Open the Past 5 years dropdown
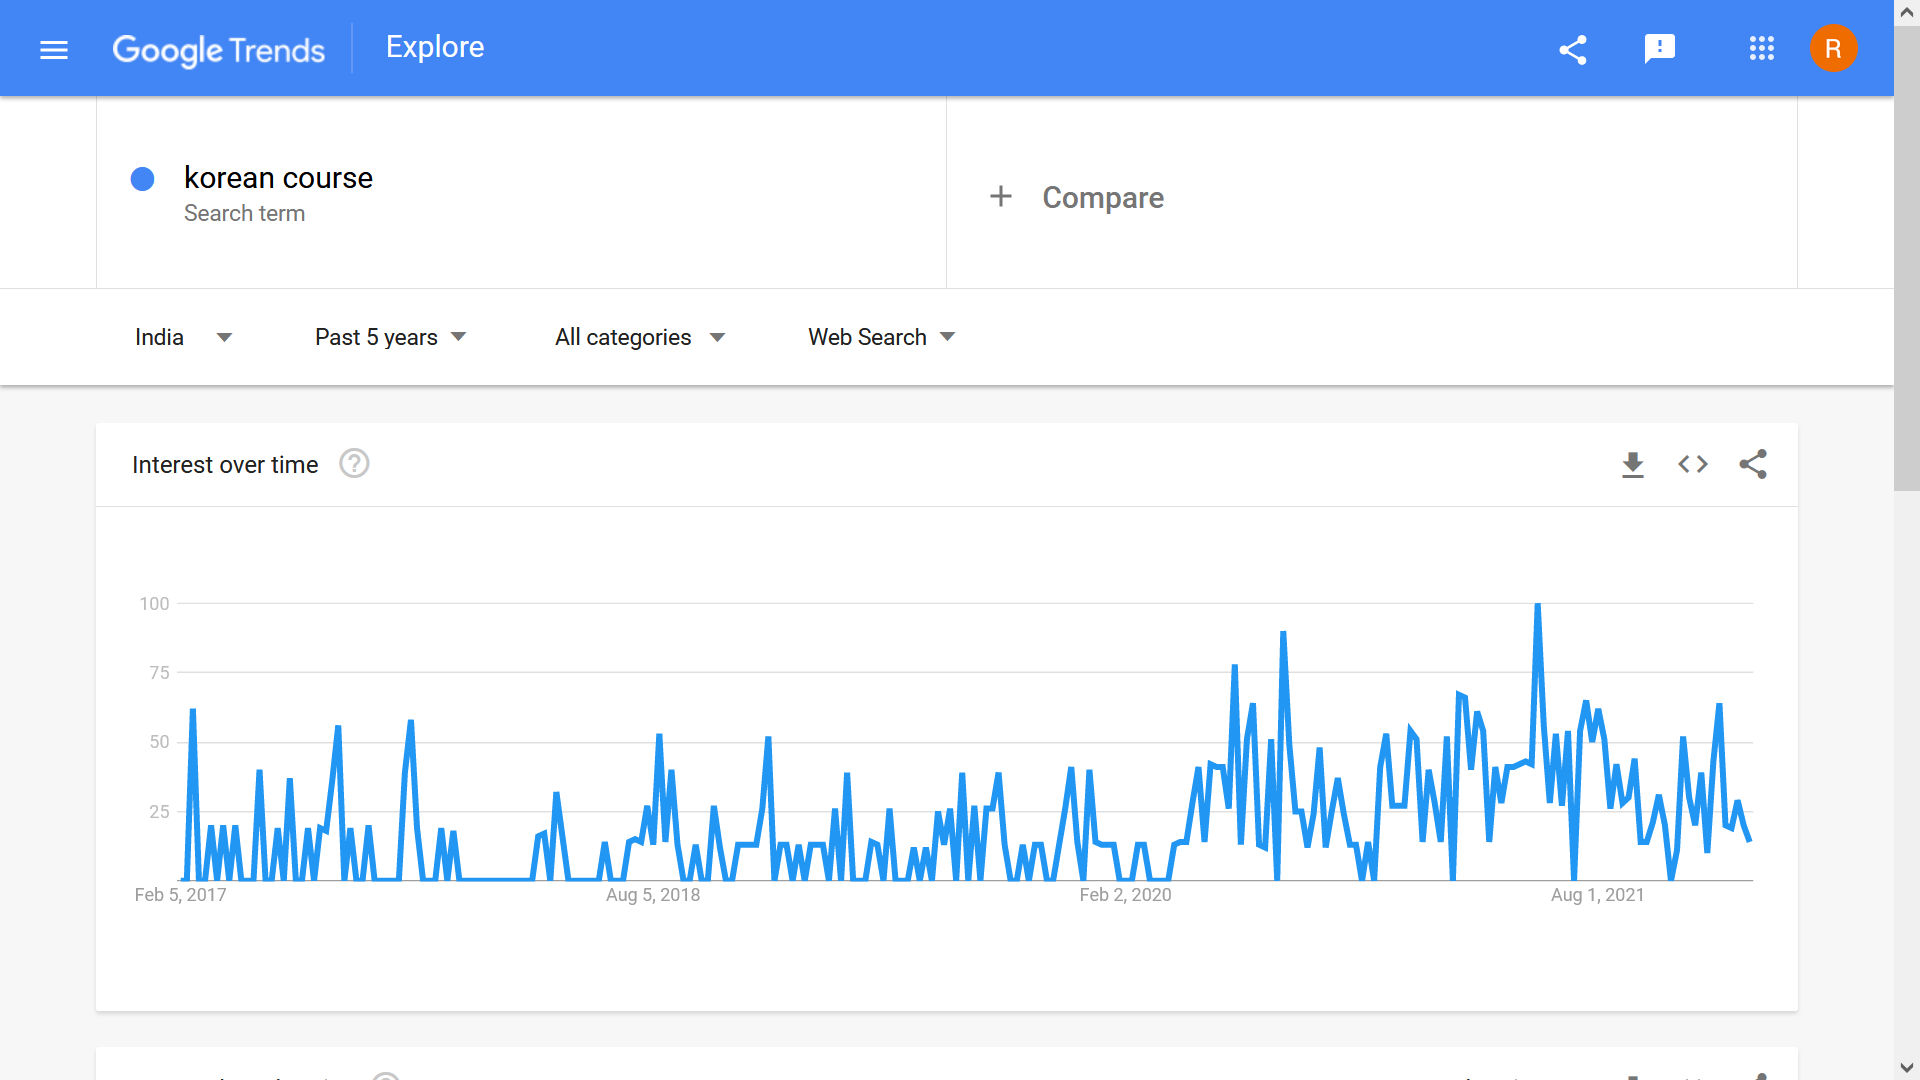Image resolution: width=1920 pixels, height=1080 pixels. pos(391,337)
